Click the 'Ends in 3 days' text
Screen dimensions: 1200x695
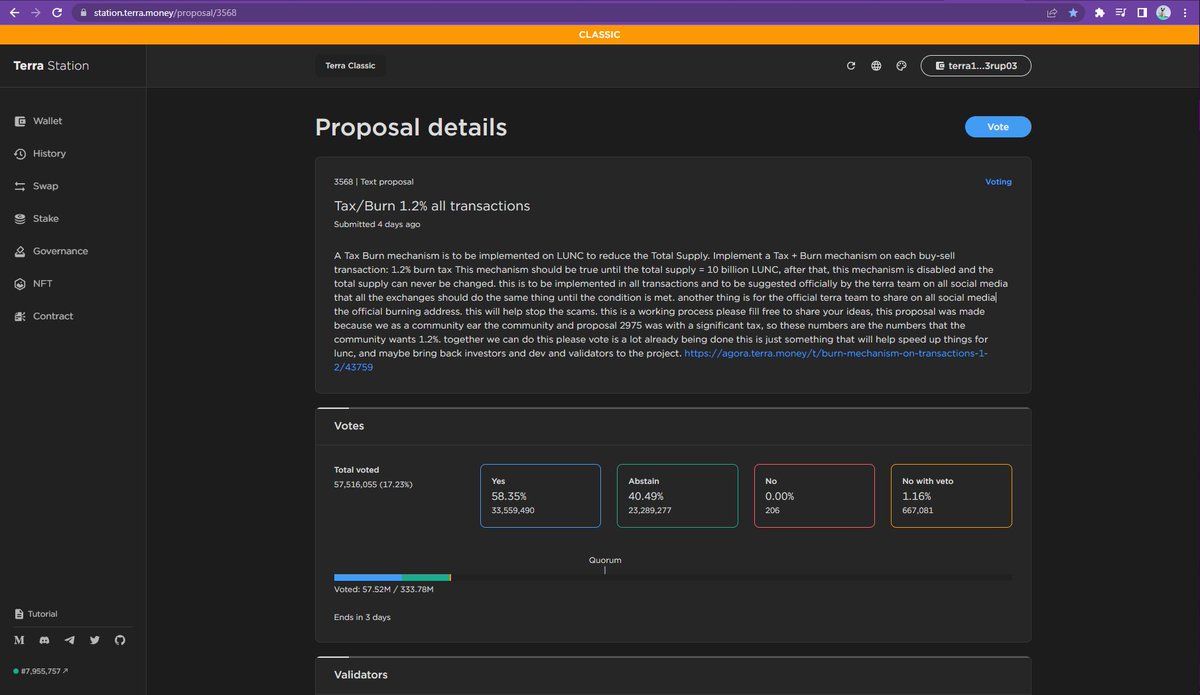tap(362, 617)
